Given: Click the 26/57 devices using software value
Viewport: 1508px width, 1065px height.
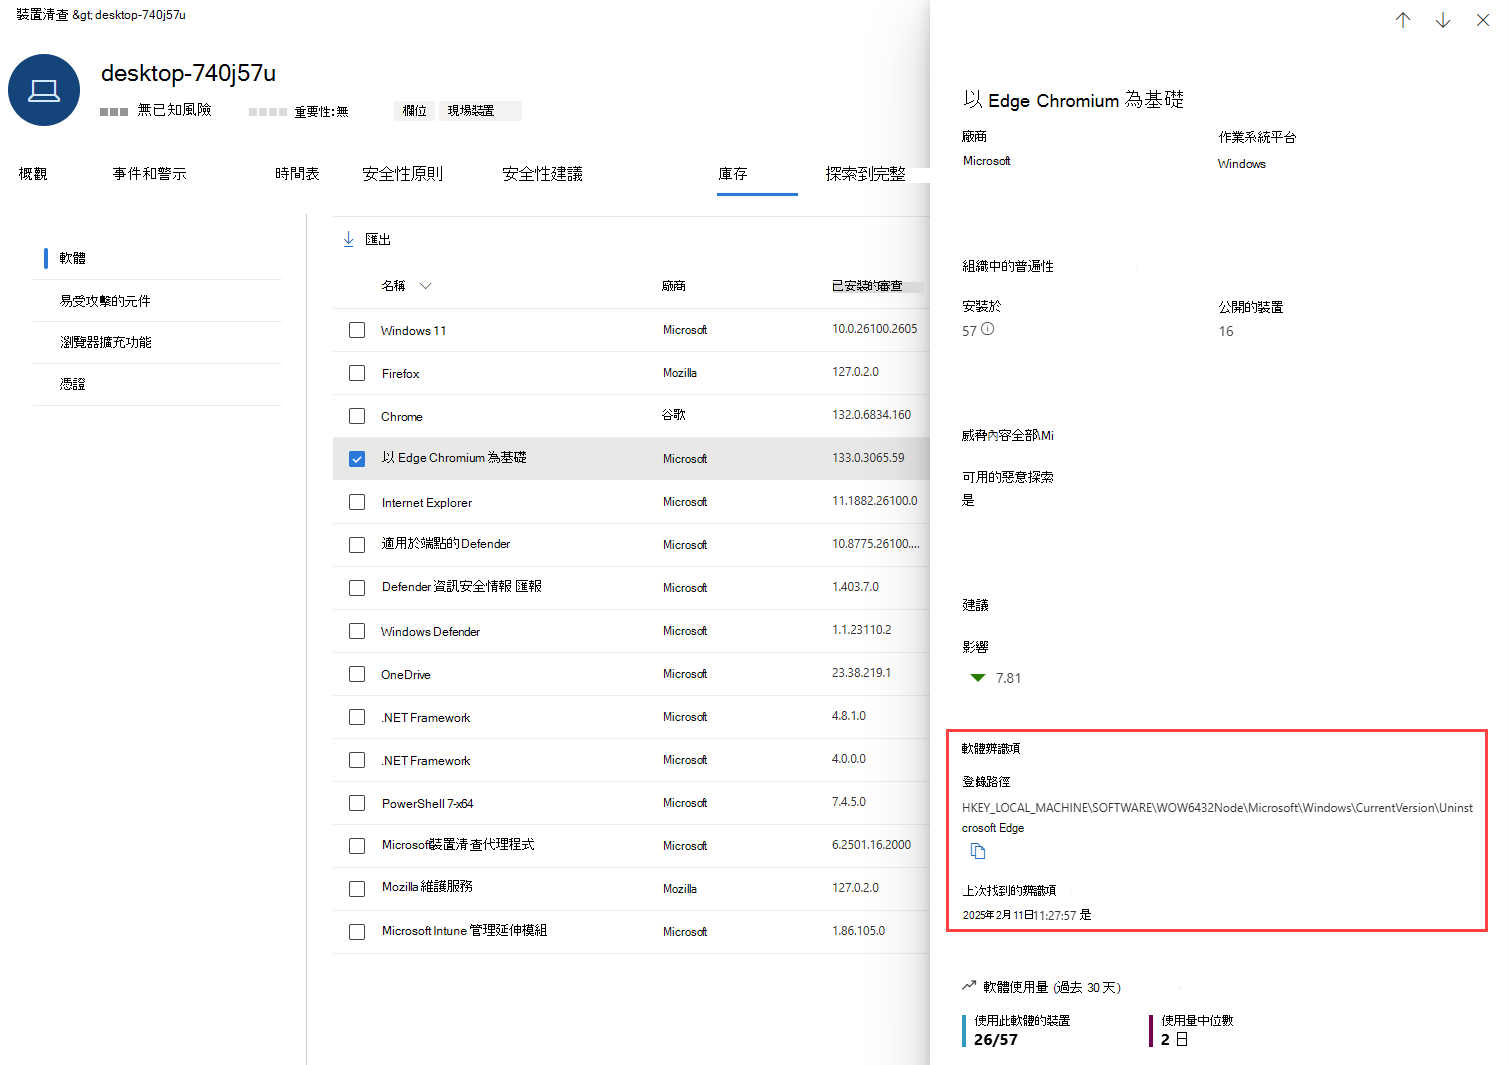Looking at the screenshot, I should coord(996,1040).
